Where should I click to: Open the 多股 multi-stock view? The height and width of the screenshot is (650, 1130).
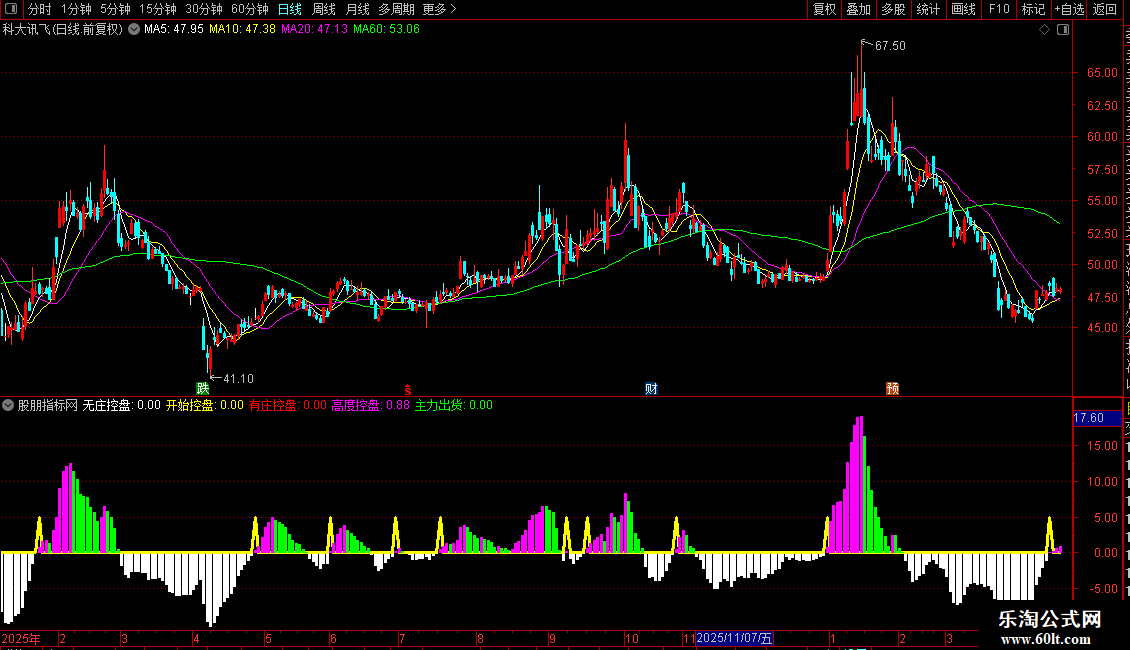(893, 9)
